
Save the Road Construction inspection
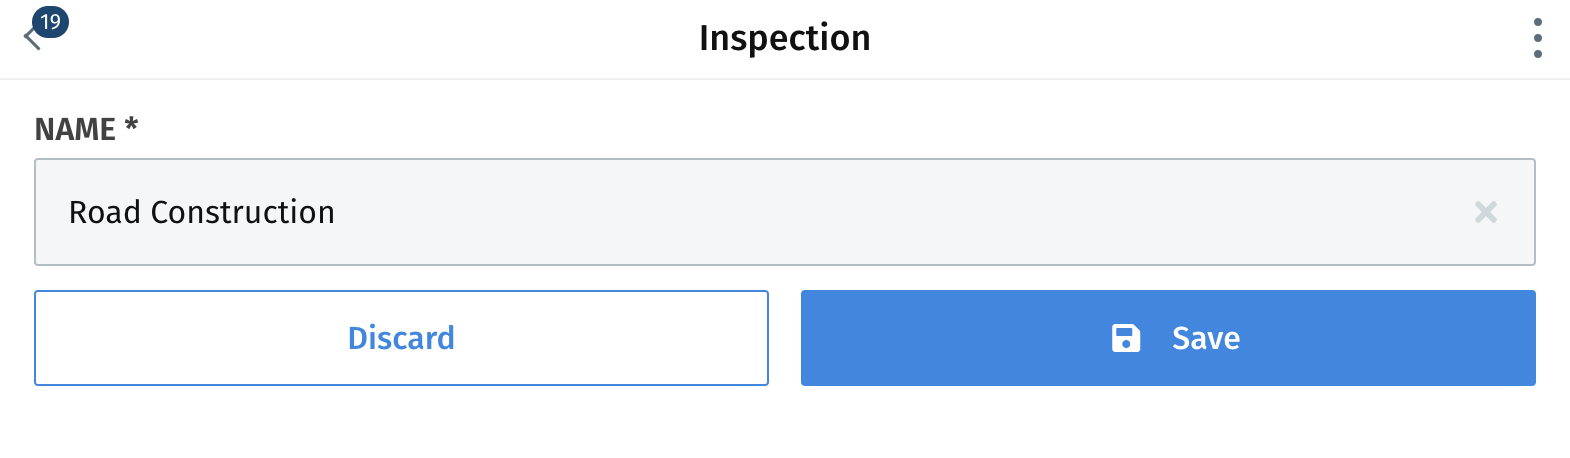pyautogui.click(x=1167, y=338)
